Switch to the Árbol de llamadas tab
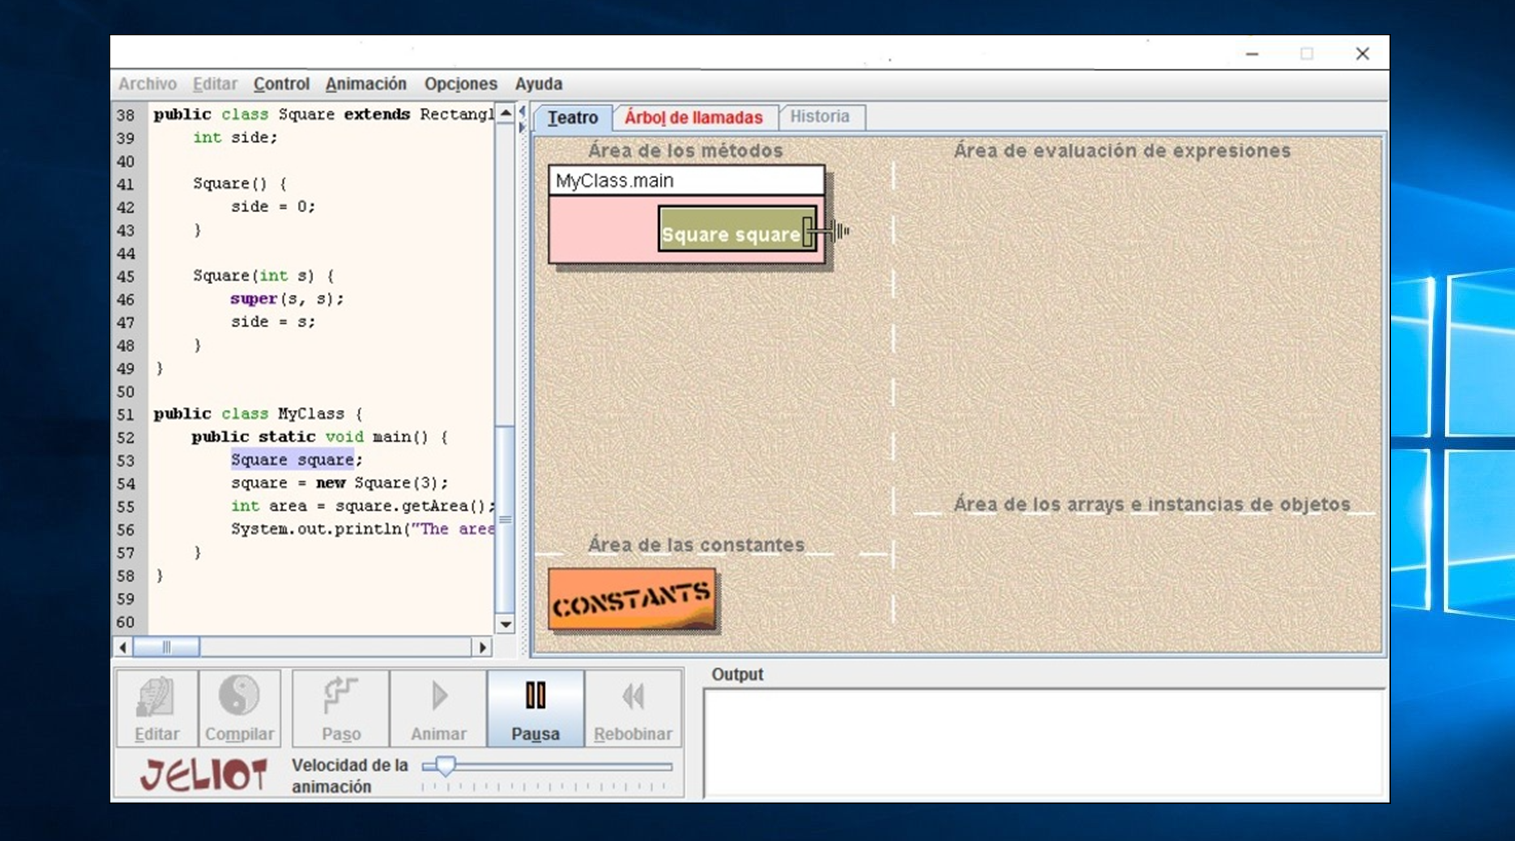The image size is (1515, 841). click(x=693, y=117)
